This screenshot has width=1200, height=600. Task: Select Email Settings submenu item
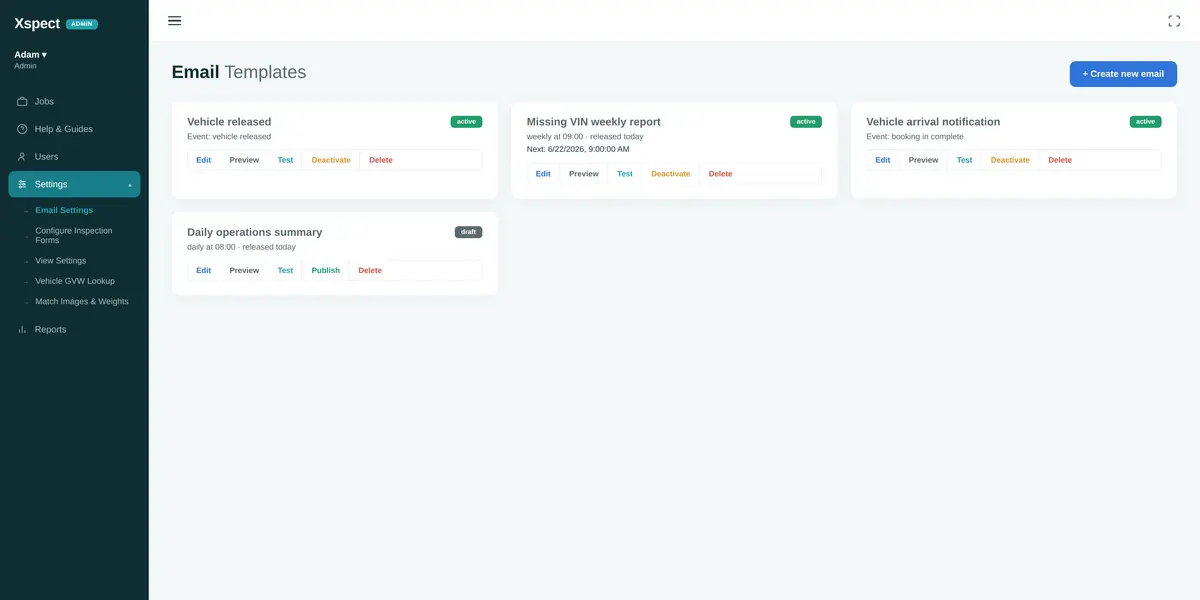(64, 210)
